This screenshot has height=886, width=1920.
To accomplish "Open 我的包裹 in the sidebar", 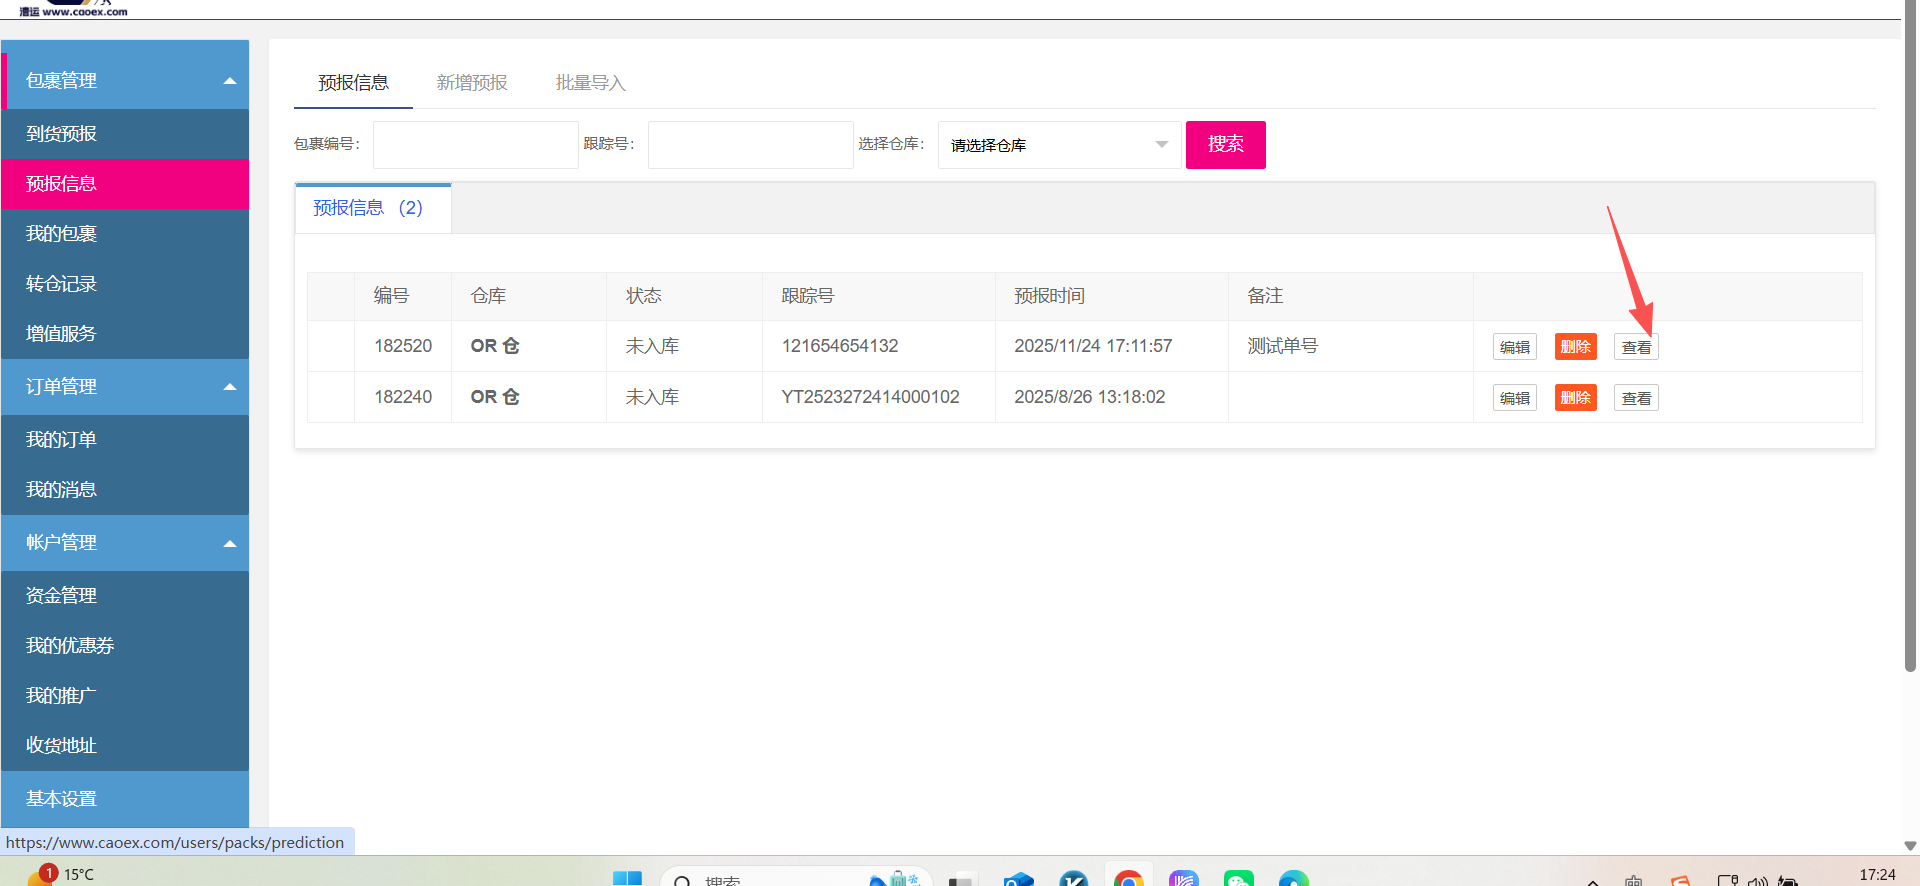I will point(62,234).
